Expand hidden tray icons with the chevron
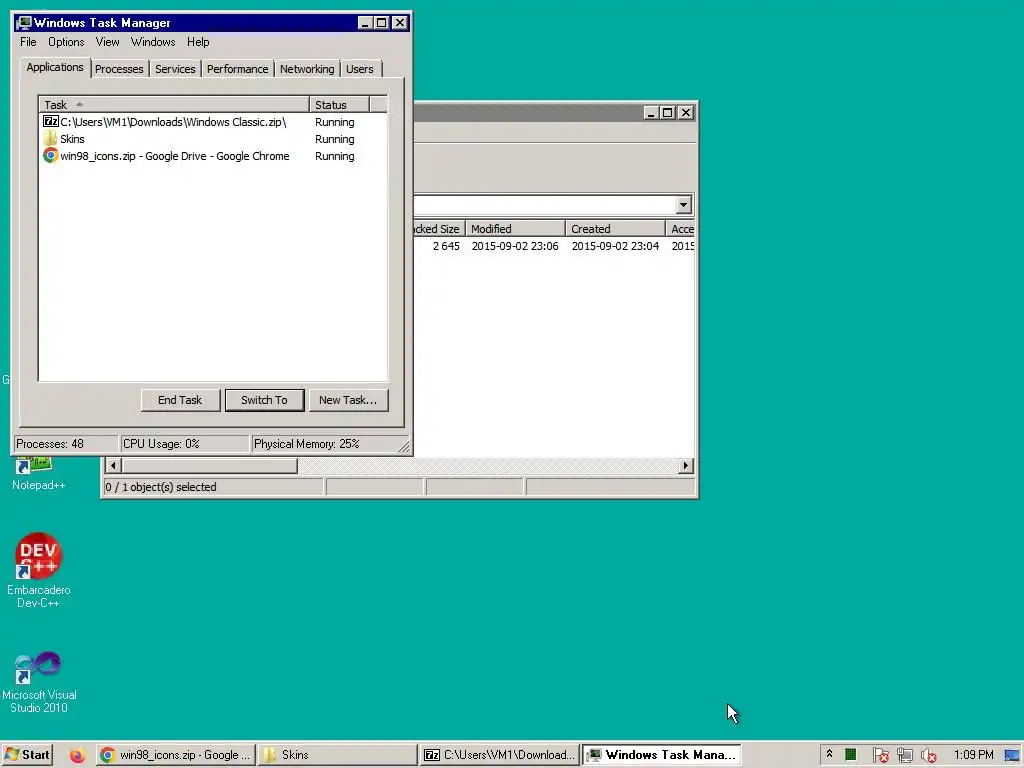 [829, 754]
